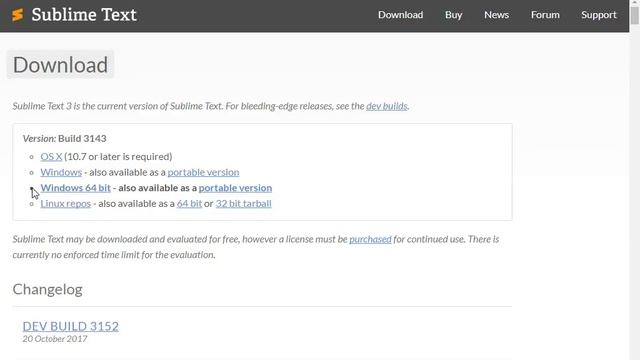
Task: Open the DEV BUILD 3152 changelog link
Action: [x=71, y=326]
